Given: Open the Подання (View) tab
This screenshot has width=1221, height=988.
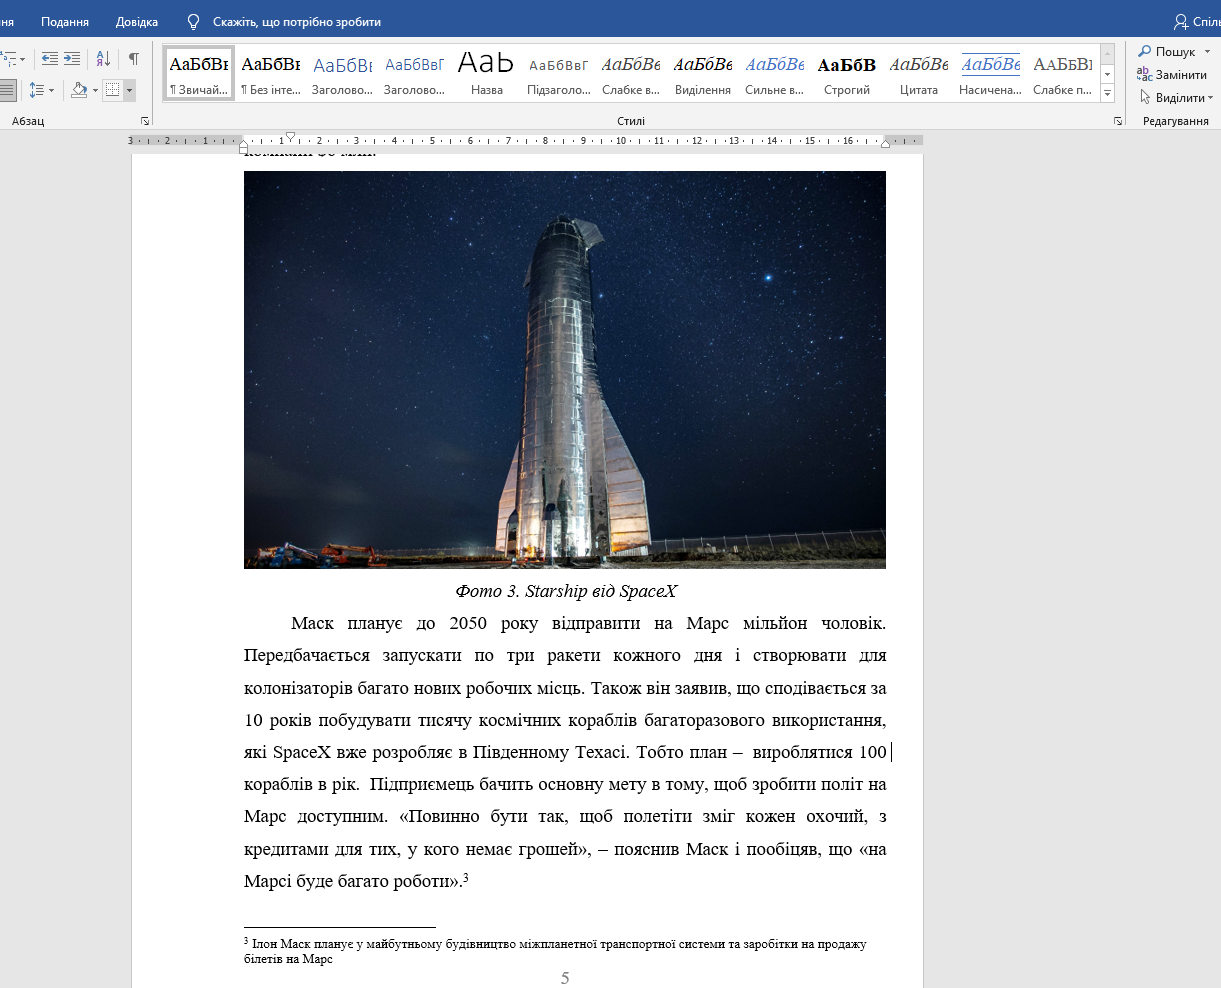Looking at the screenshot, I should tap(65, 22).
